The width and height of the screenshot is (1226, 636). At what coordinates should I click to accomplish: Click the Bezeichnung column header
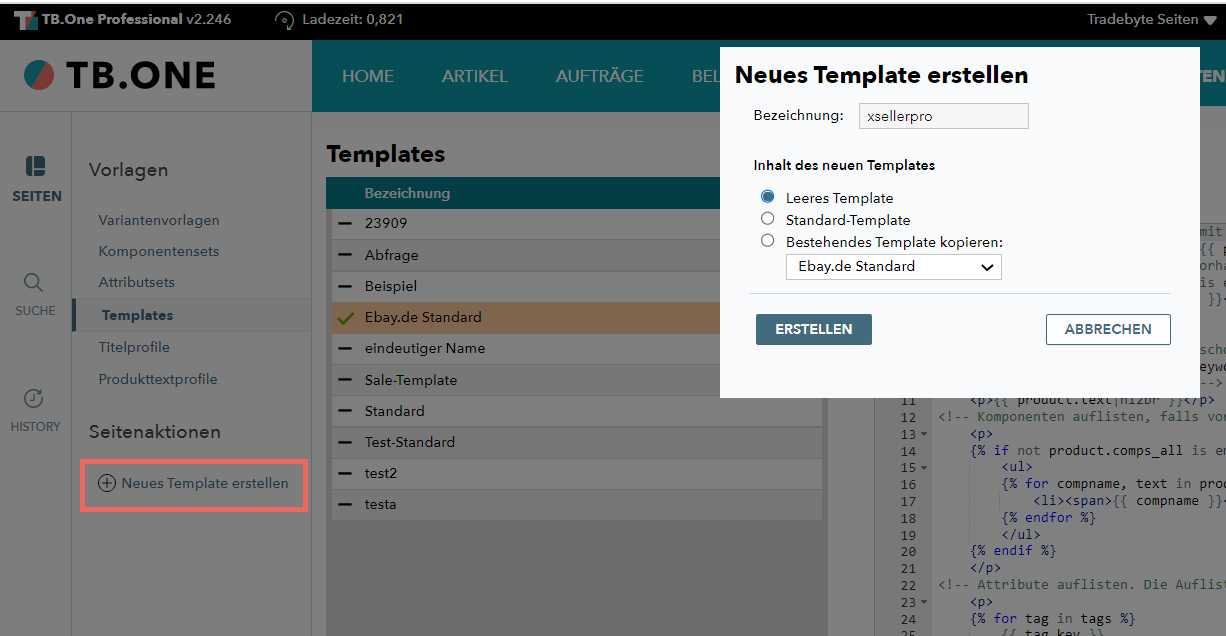[x=407, y=193]
